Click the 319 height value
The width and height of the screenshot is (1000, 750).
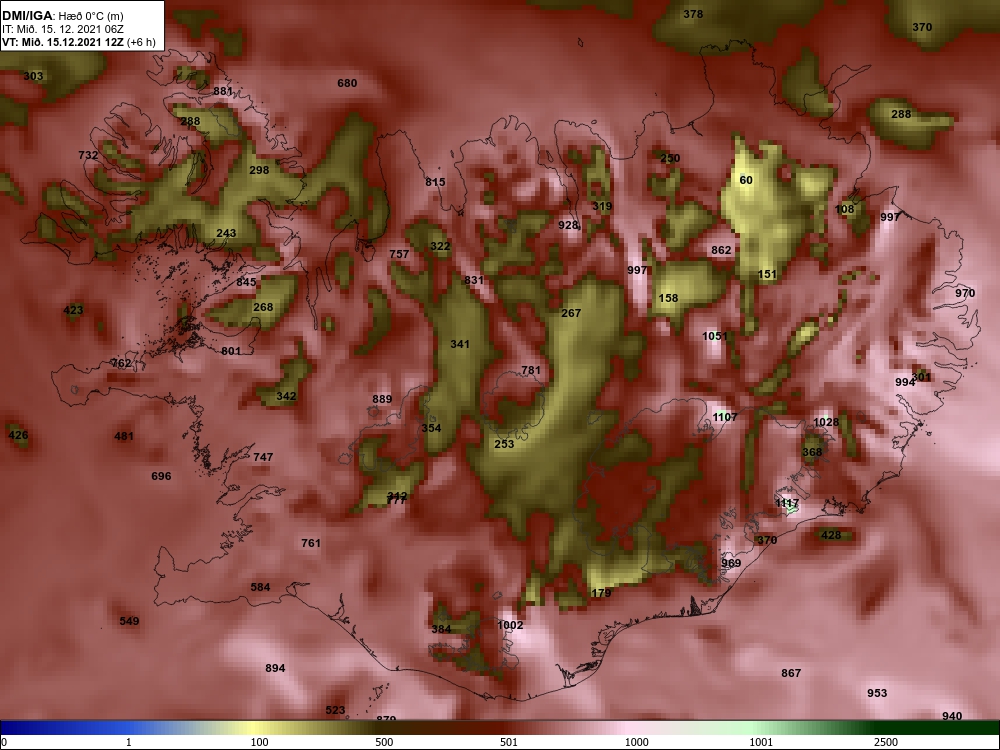(x=602, y=206)
